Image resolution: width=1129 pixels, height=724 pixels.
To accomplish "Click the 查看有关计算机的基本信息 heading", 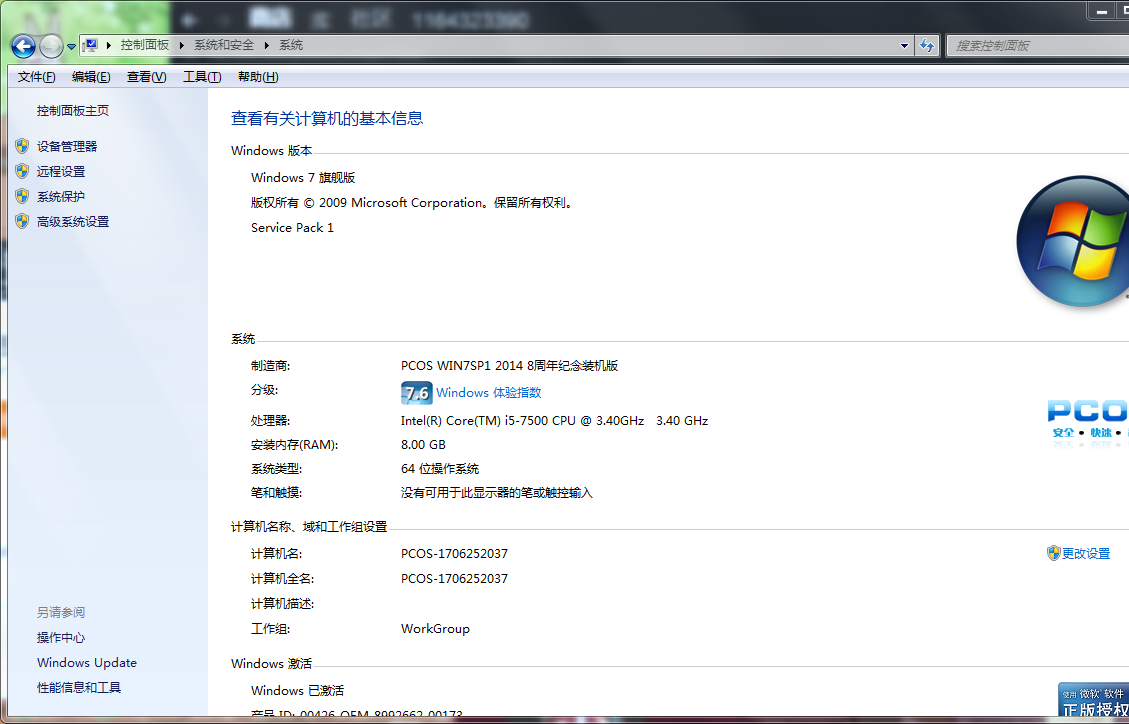I will tap(327, 119).
